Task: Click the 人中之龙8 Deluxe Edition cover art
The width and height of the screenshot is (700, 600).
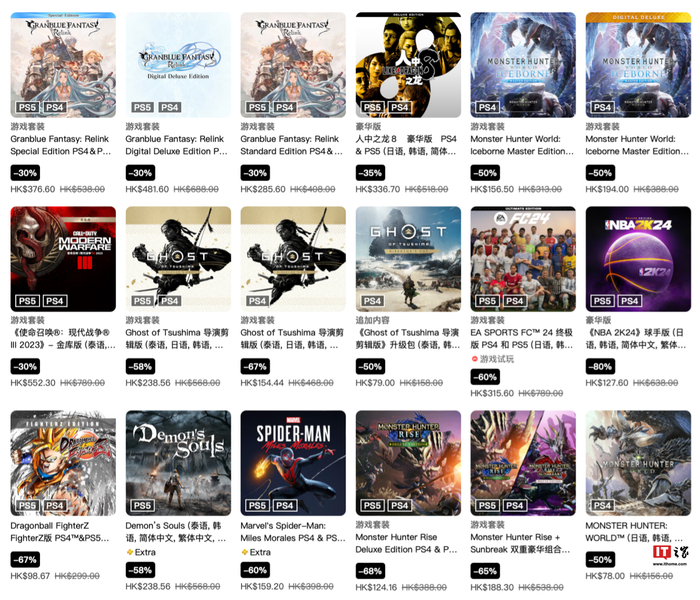Action: (x=408, y=65)
